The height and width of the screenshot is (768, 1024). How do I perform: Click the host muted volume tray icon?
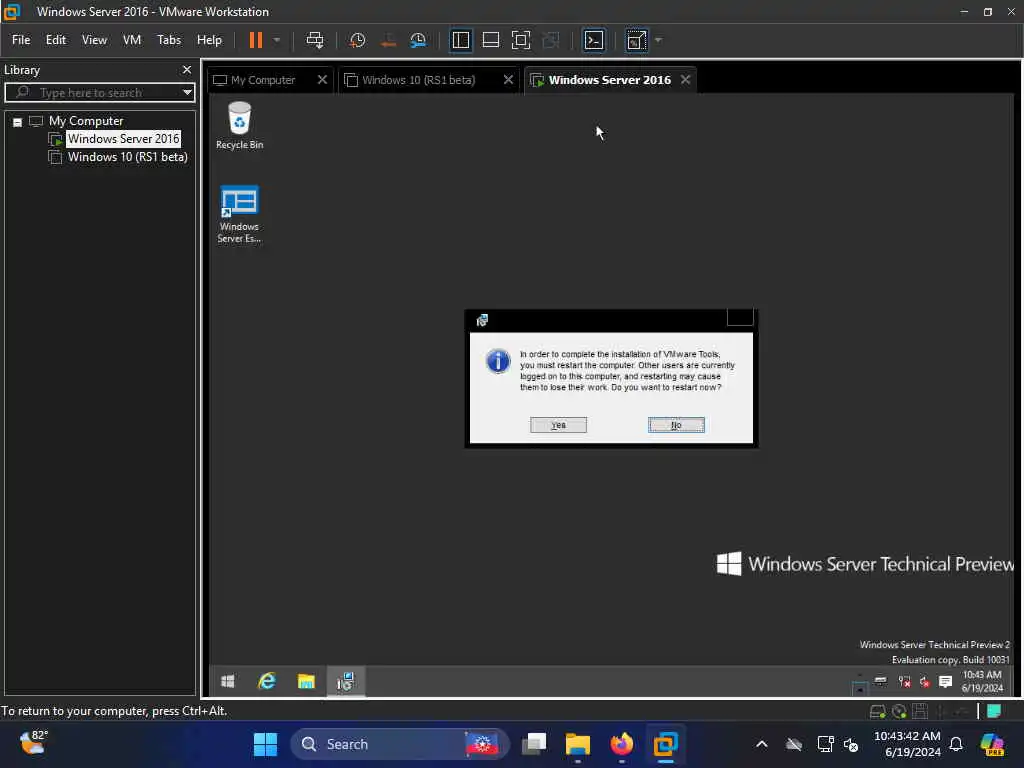[851, 744]
